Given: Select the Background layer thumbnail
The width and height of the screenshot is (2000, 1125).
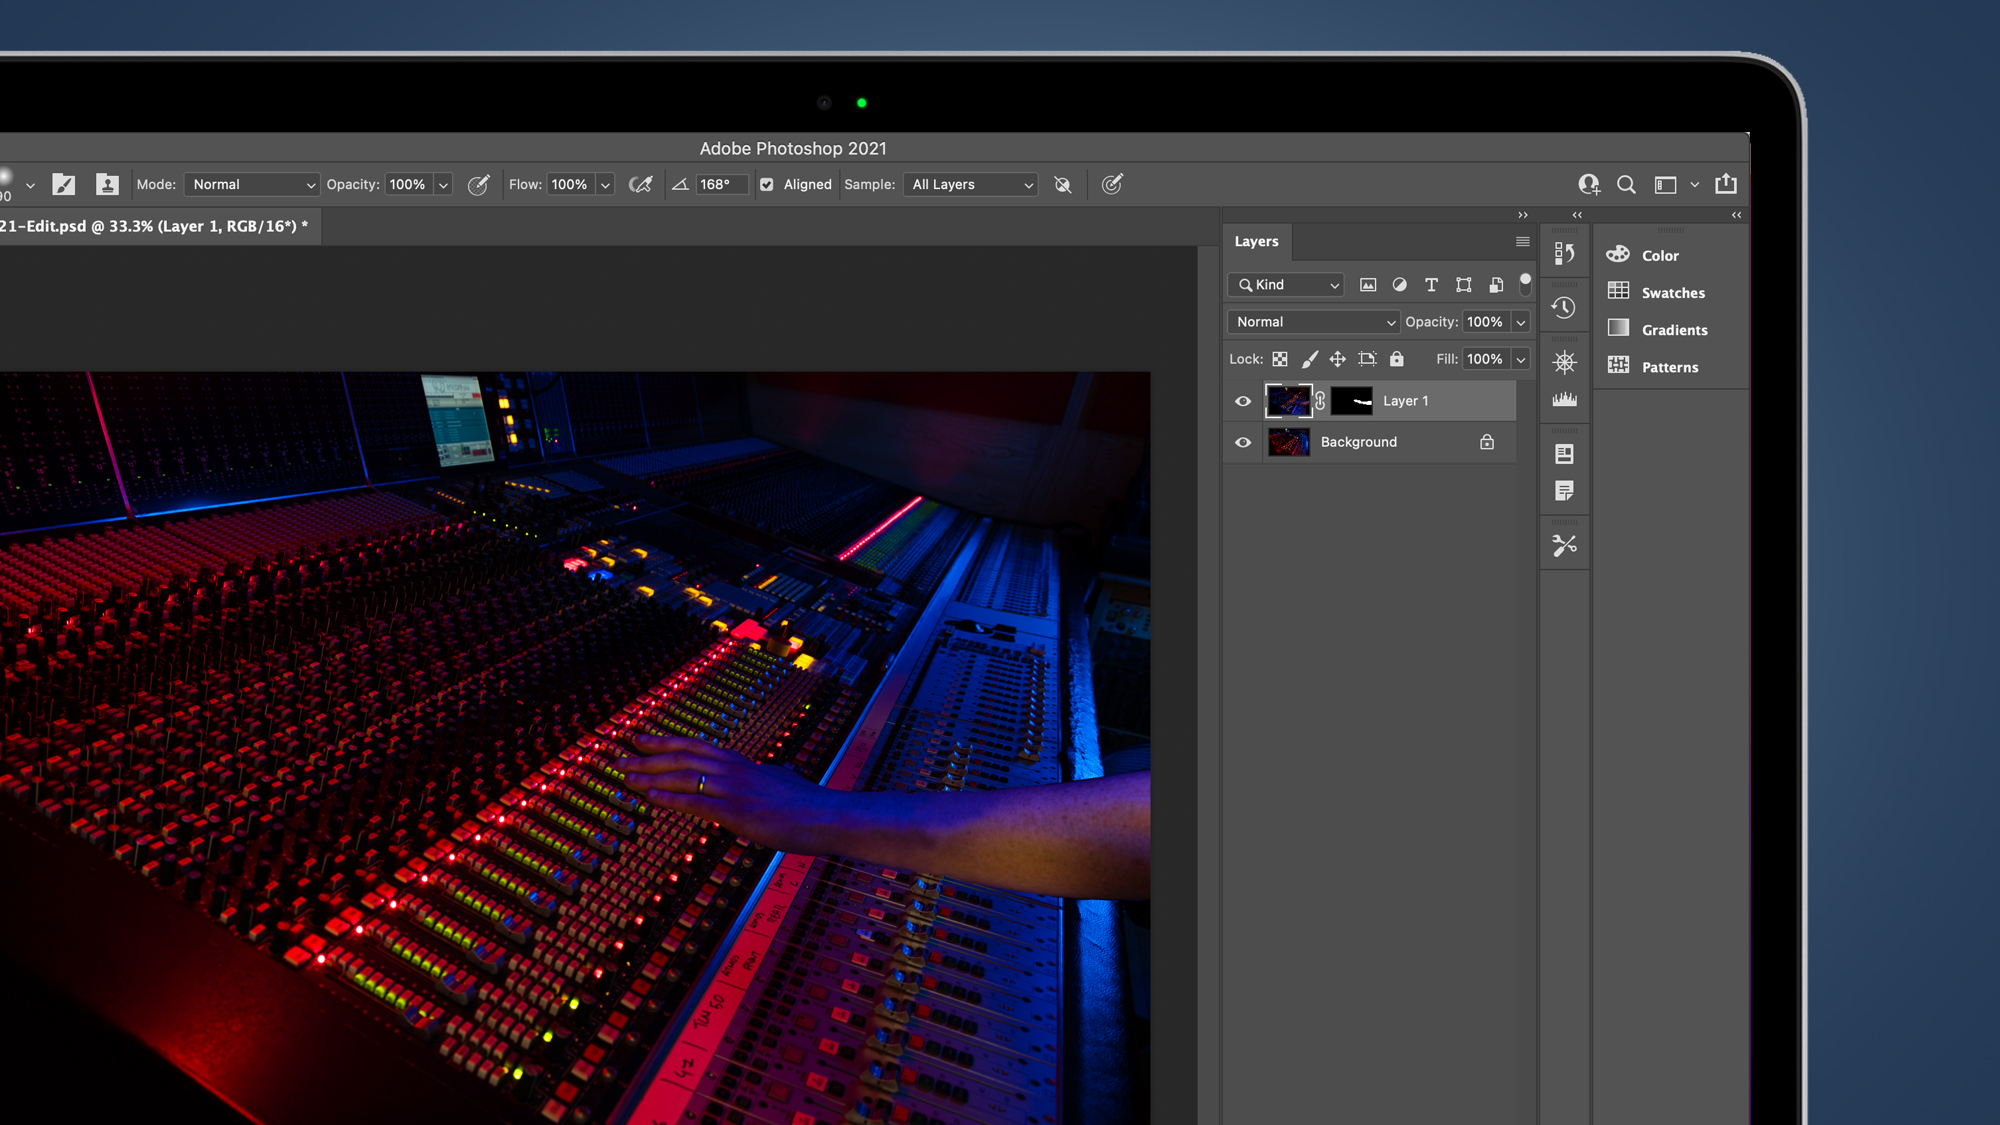Looking at the screenshot, I should click(x=1289, y=442).
